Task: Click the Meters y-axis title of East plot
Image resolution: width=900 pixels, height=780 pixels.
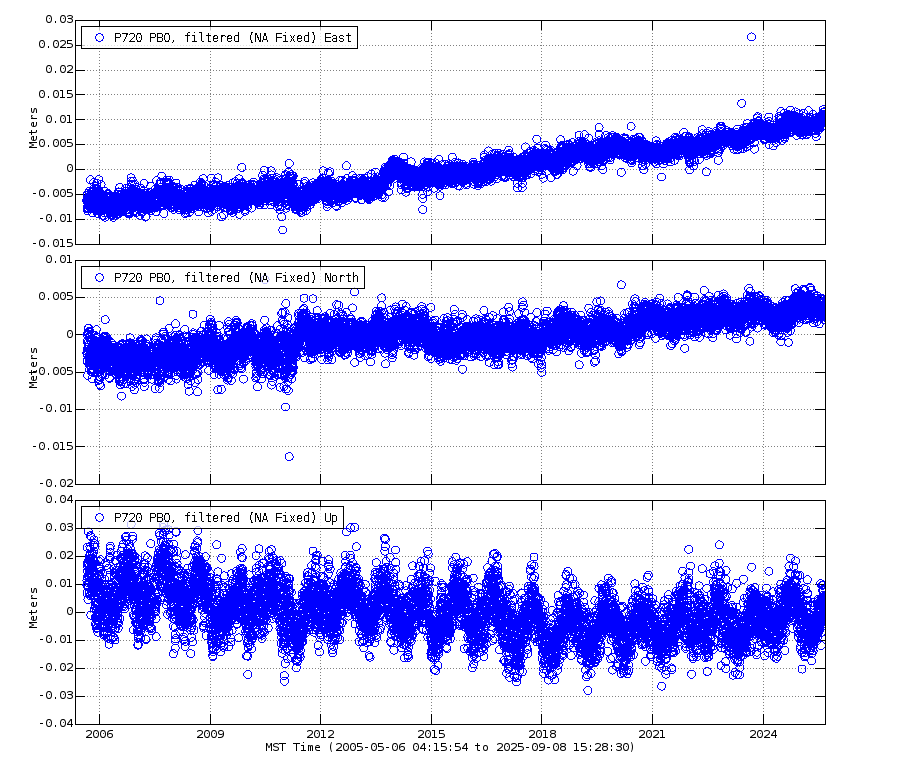Action: click(x=33, y=127)
